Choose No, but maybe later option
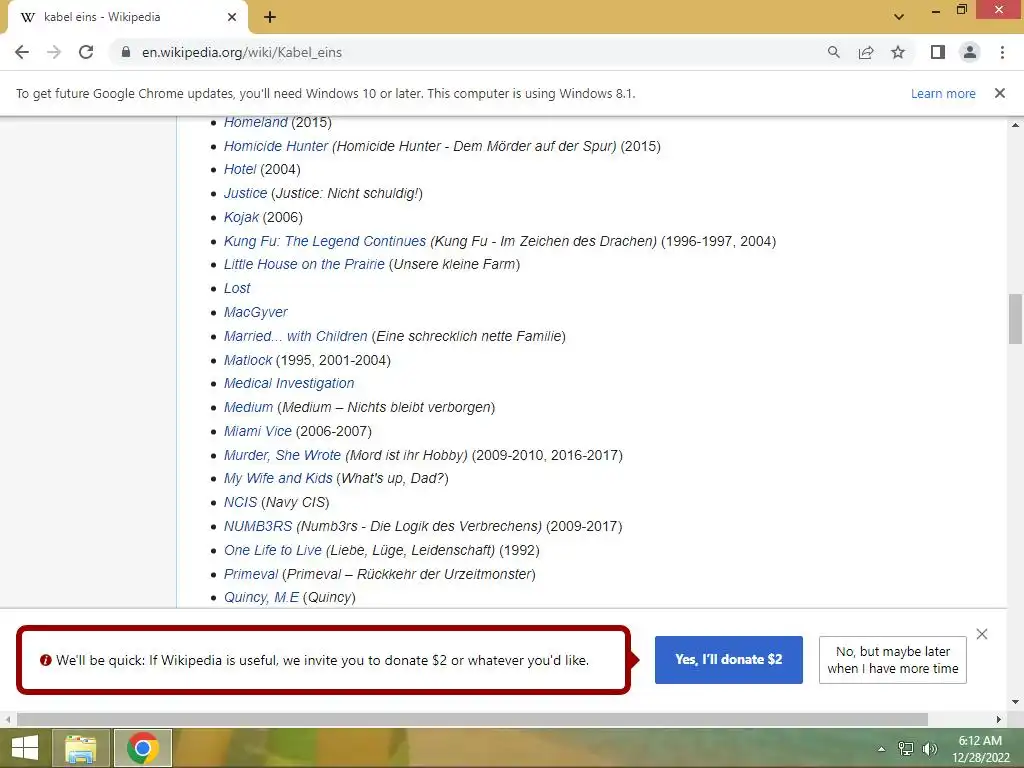1024x768 pixels. point(893,660)
